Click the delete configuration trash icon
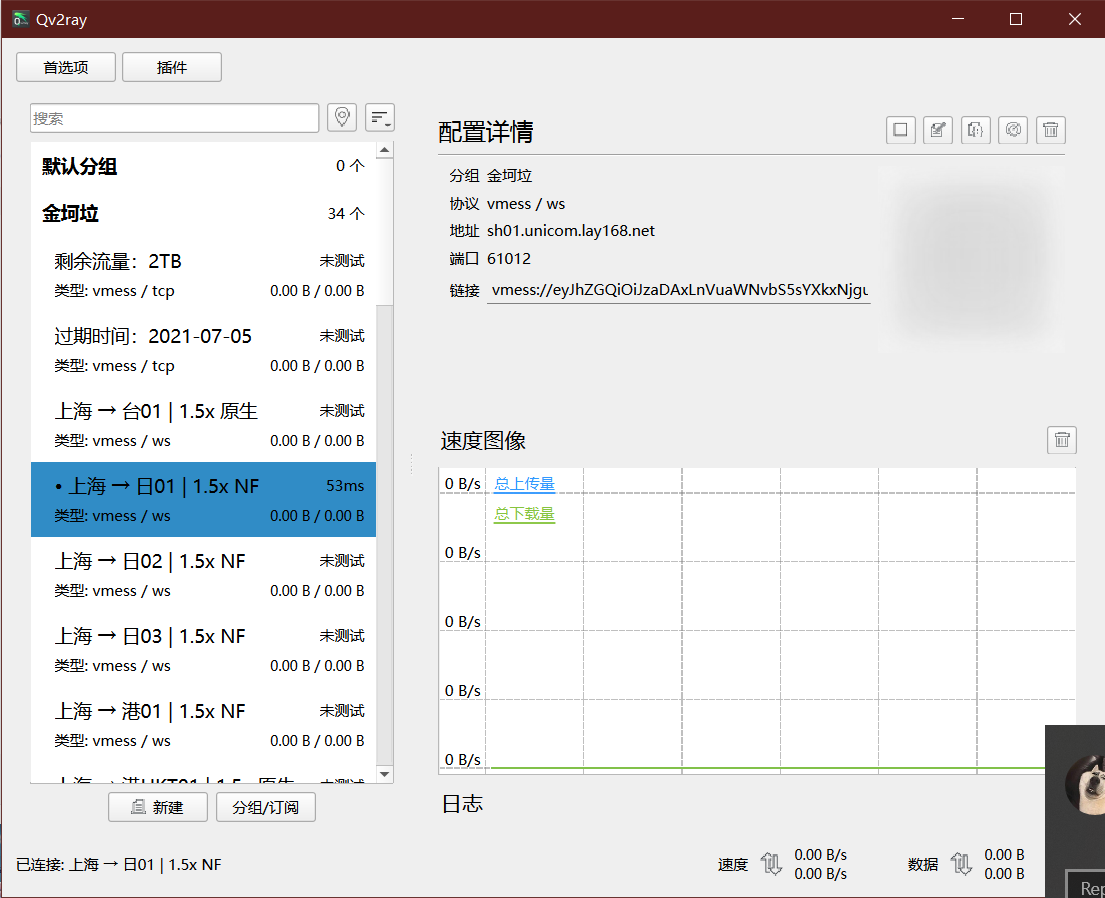The width and height of the screenshot is (1105, 898). click(1050, 130)
